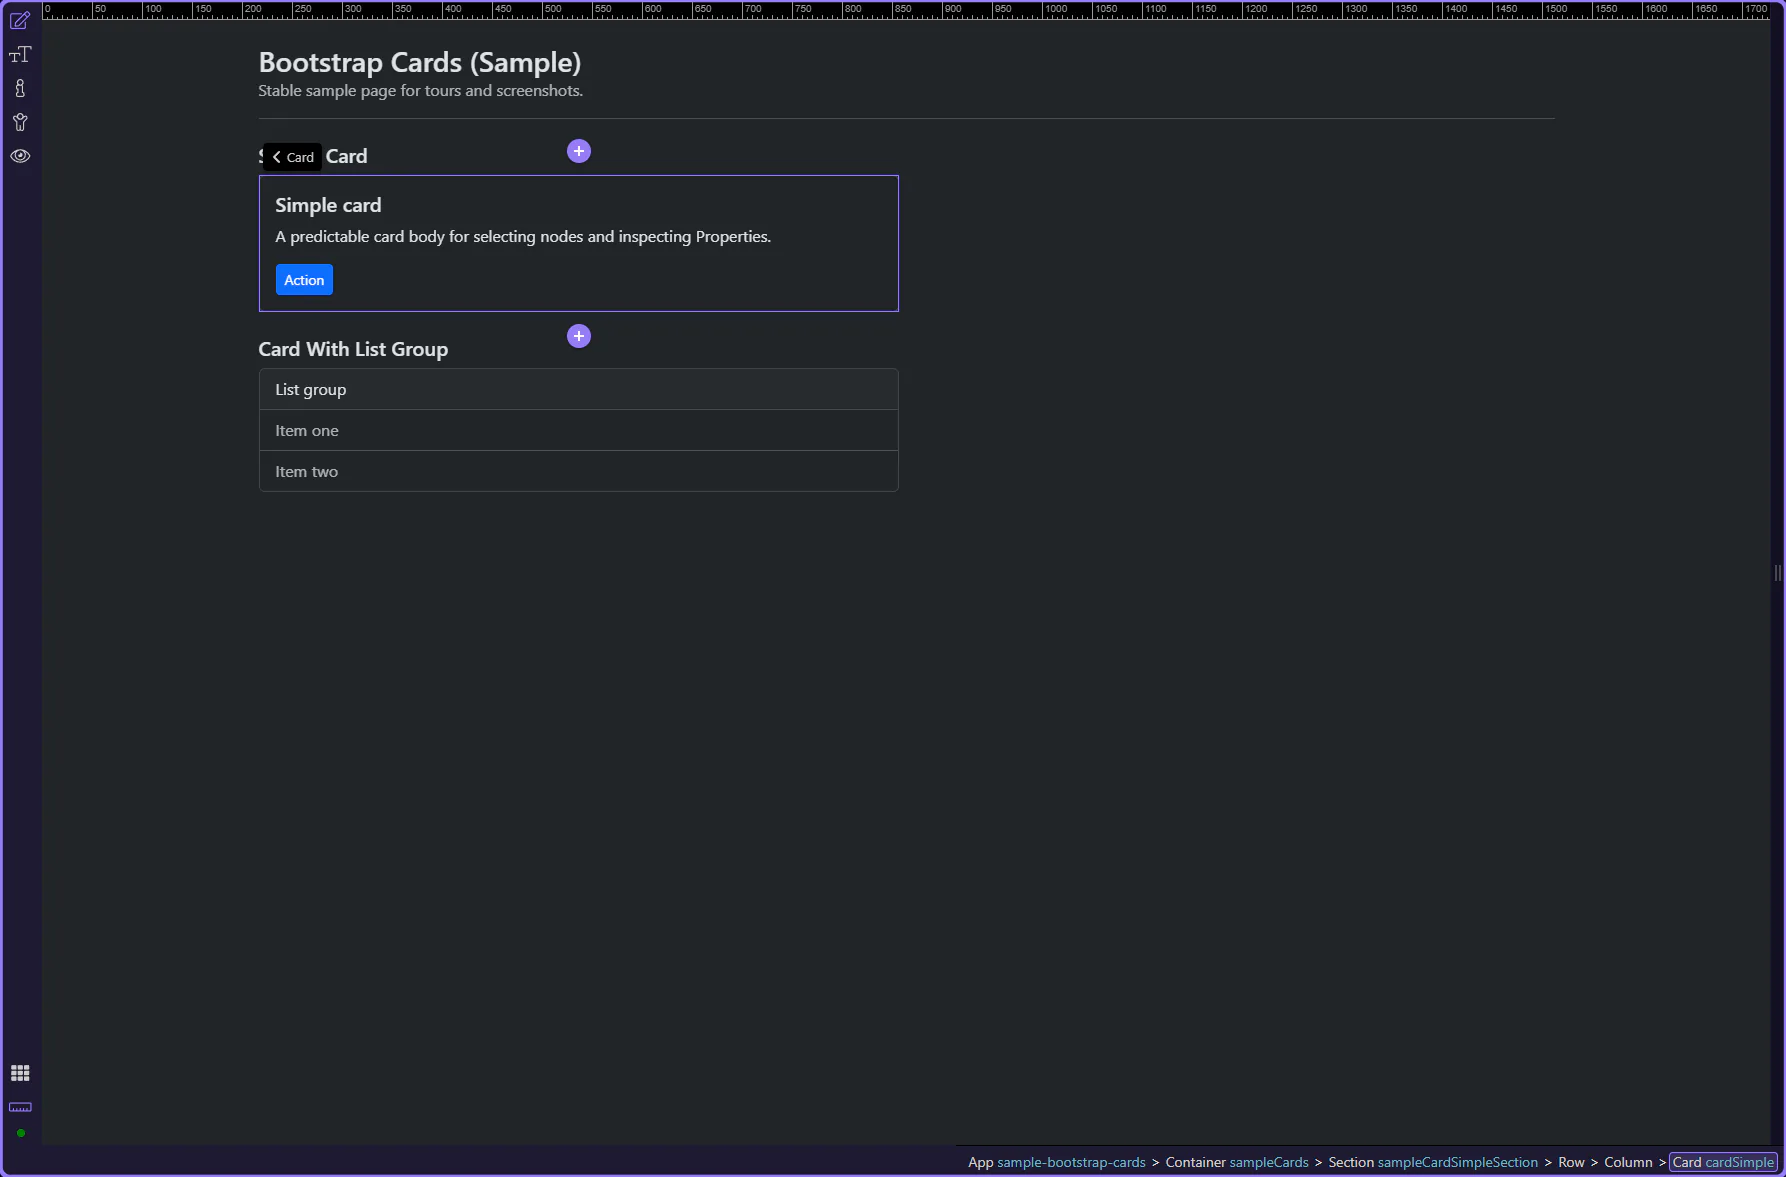Select Row in the breadcrumb path
The width and height of the screenshot is (1786, 1177).
pyautogui.click(x=1571, y=1162)
